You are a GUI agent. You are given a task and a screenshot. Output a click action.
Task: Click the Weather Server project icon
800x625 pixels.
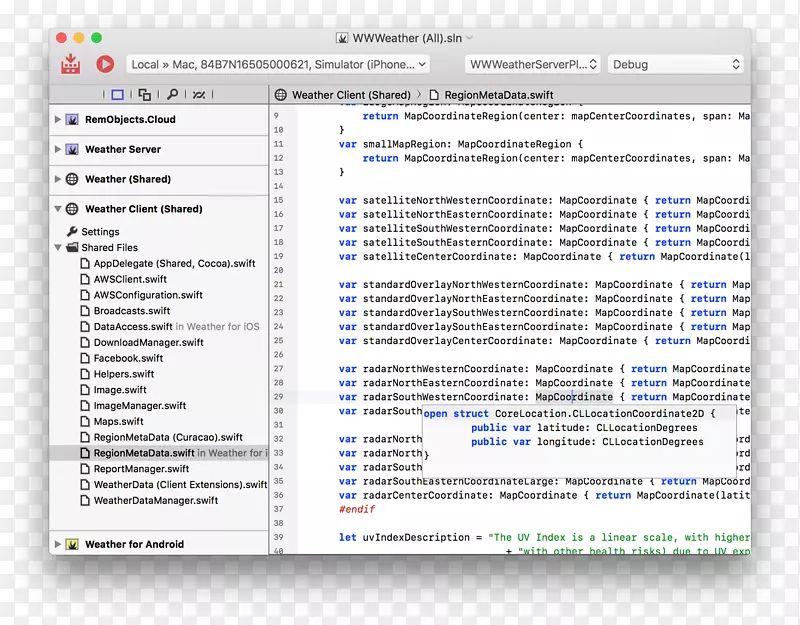pyautogui.click(x=72, y=149)
